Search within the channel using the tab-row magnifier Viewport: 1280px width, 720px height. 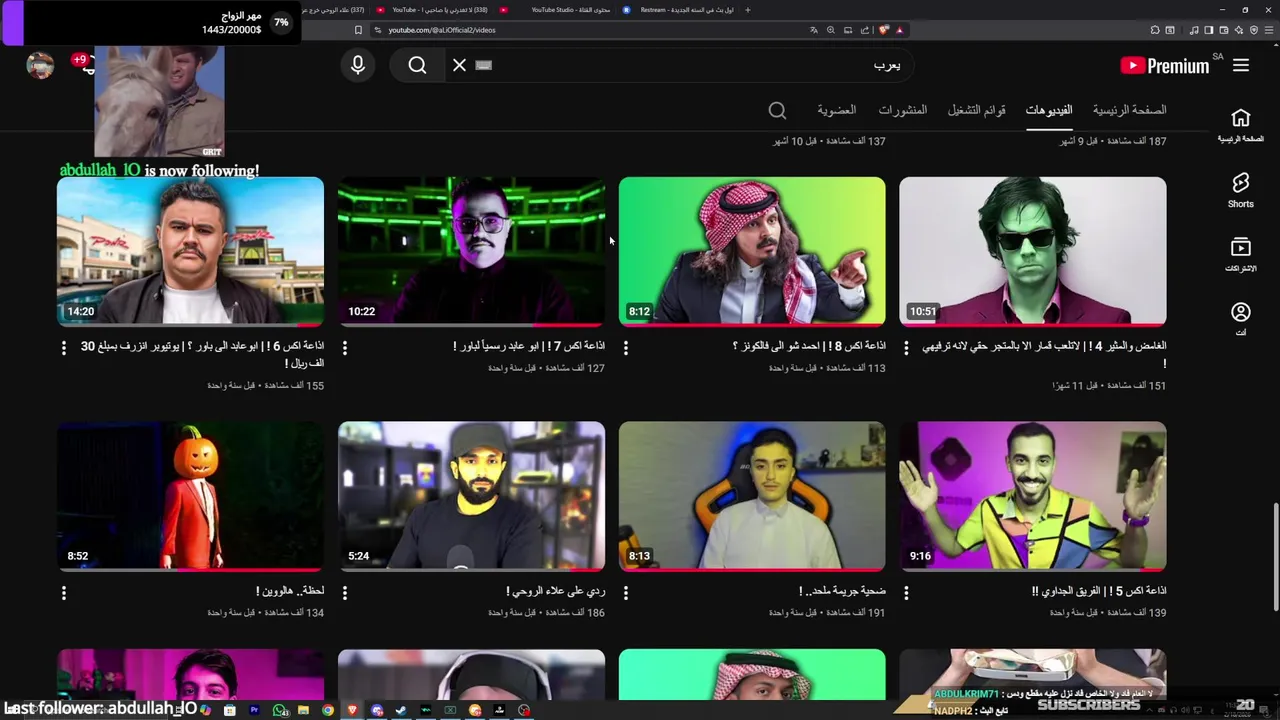click(777, 110)
